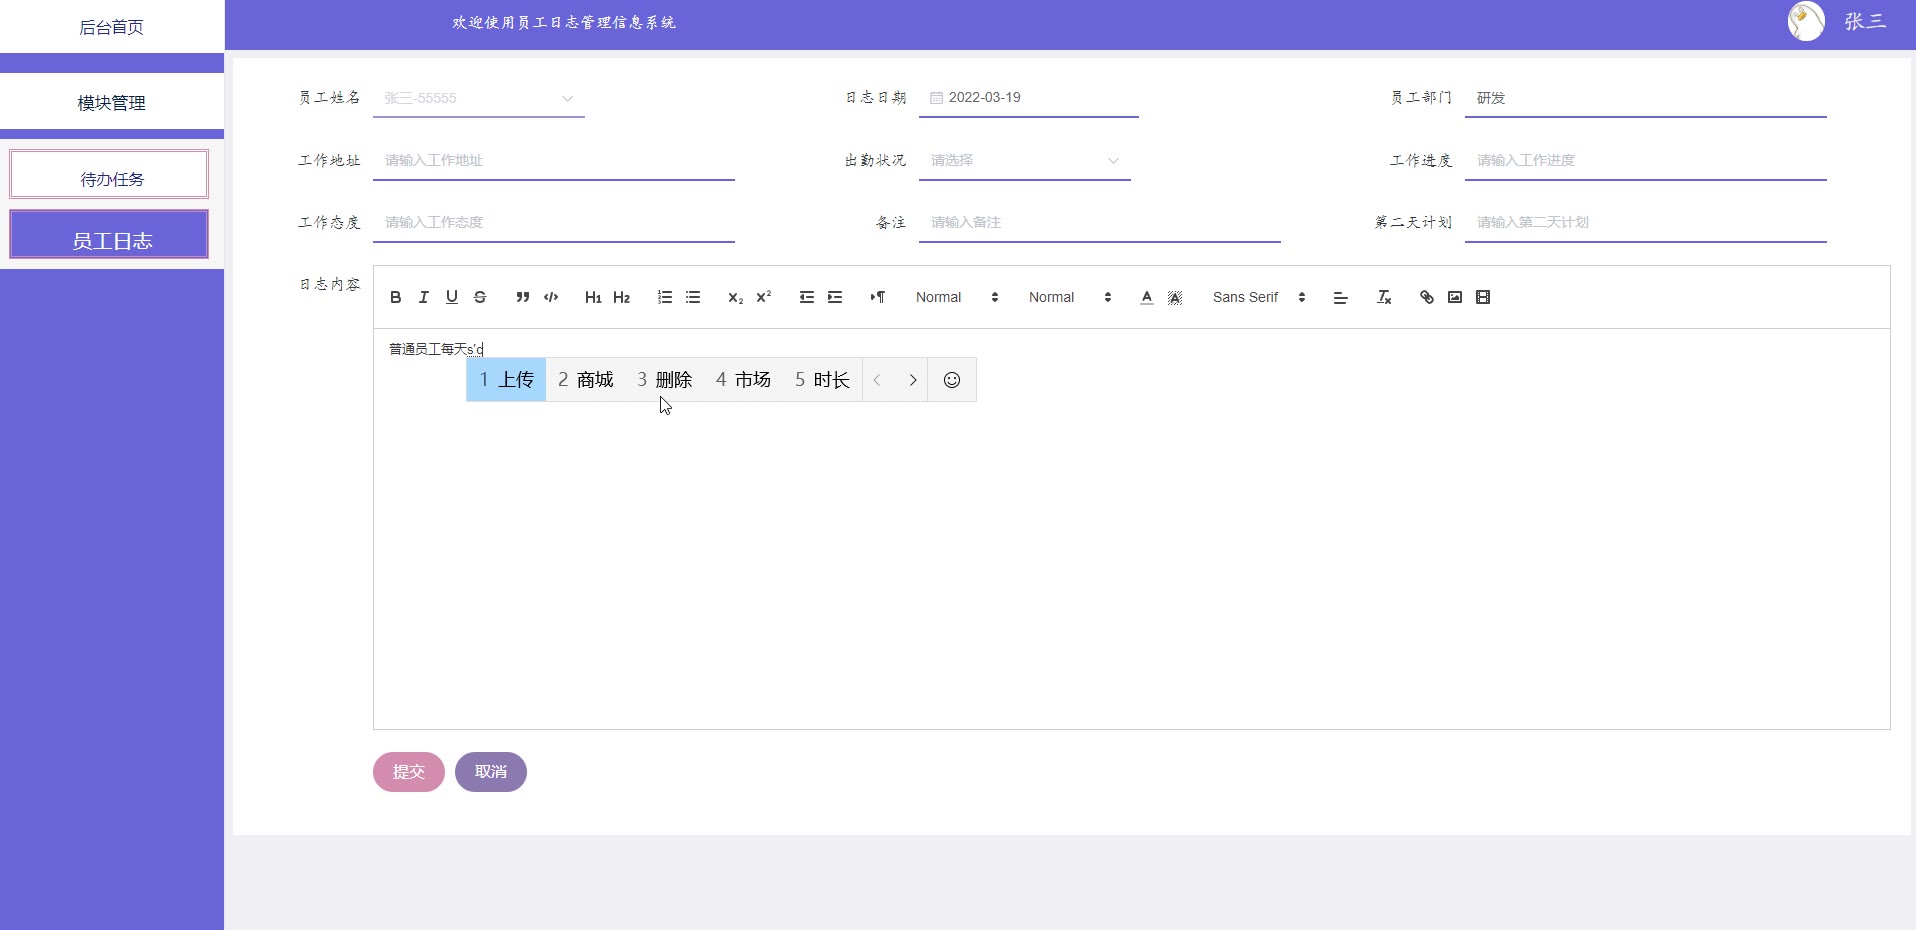Insert a blockquote from the toolbar

coord(523,297)
